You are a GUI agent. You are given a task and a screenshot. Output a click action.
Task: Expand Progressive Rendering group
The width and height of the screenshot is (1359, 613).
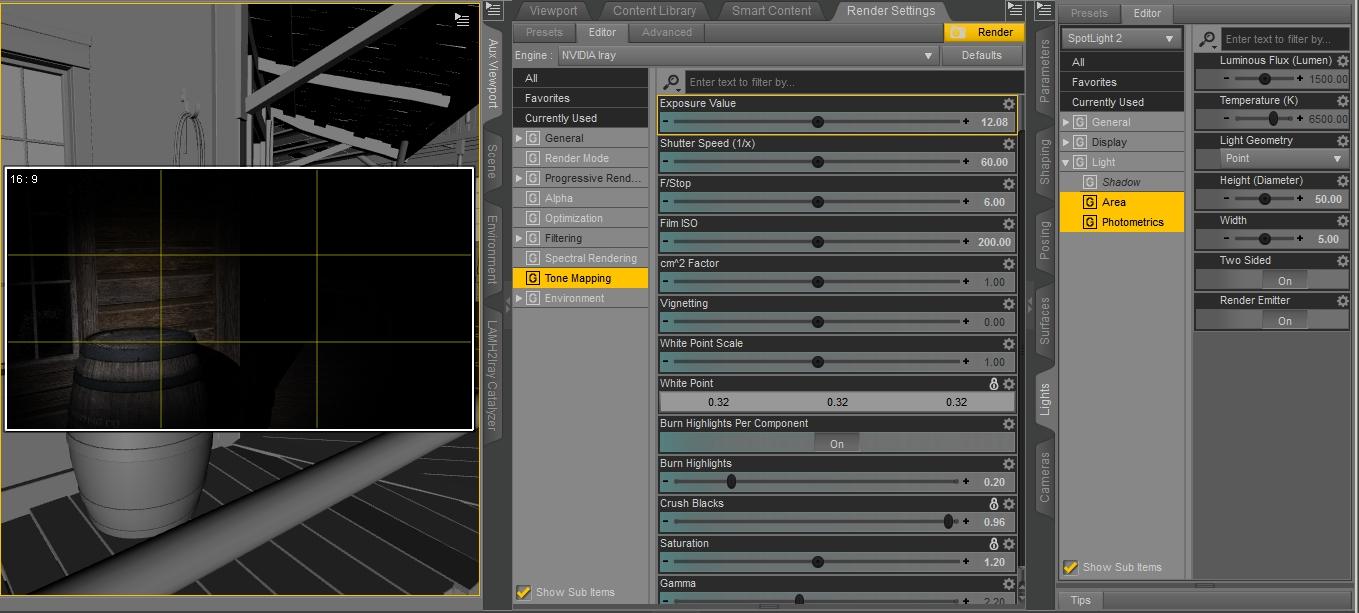click(x=519, y=178)
